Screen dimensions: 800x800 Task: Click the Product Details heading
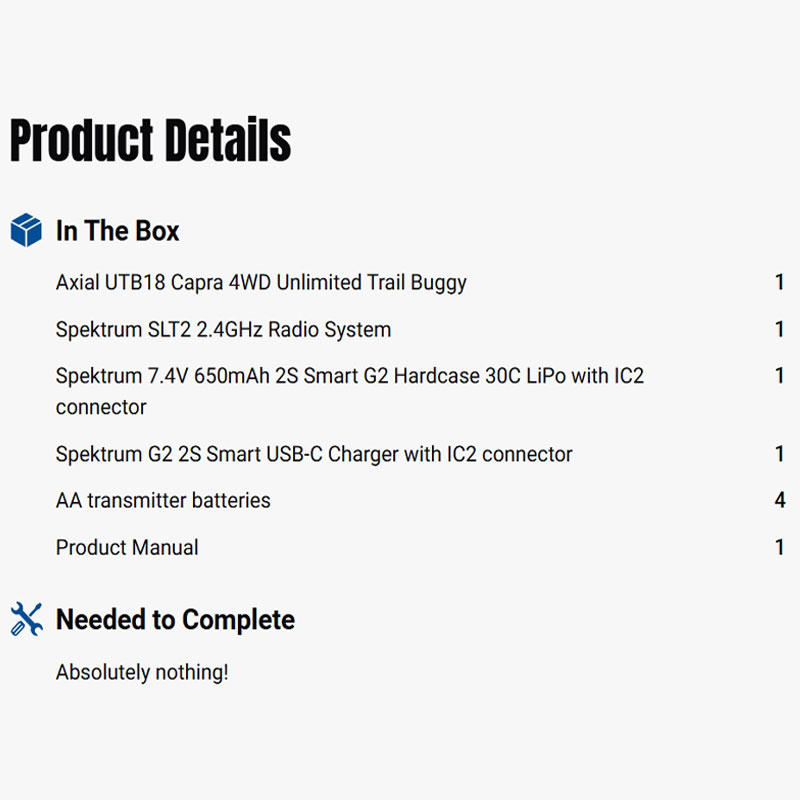[x=150, y=140]
